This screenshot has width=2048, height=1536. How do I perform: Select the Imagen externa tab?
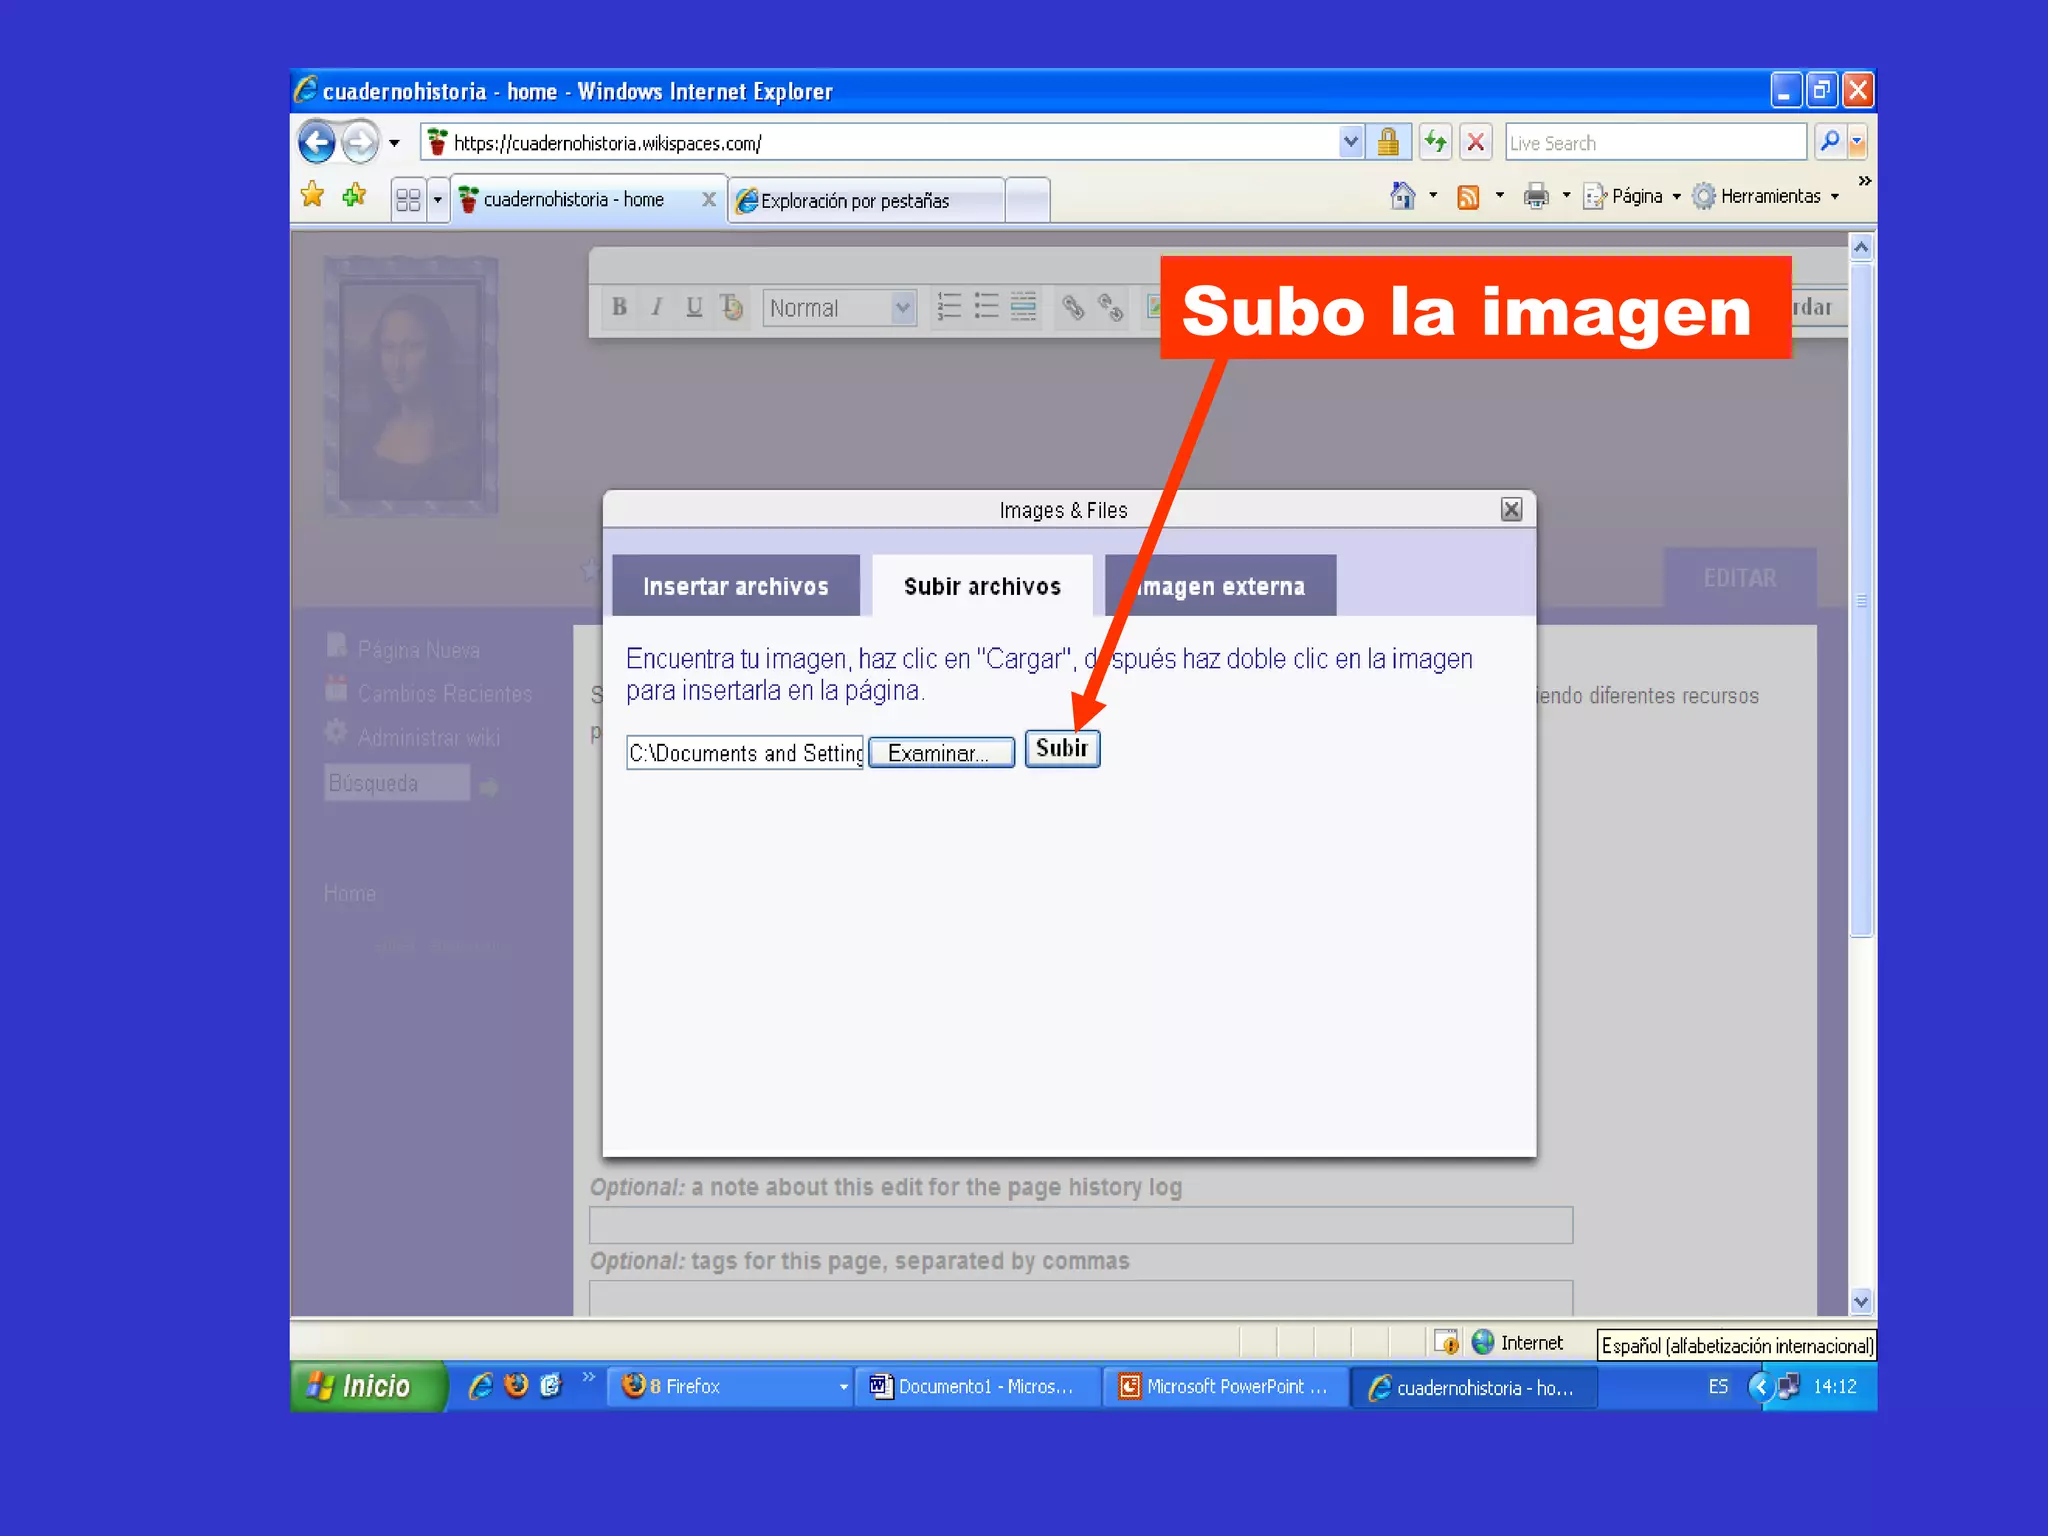click(x=1220, y=586)
